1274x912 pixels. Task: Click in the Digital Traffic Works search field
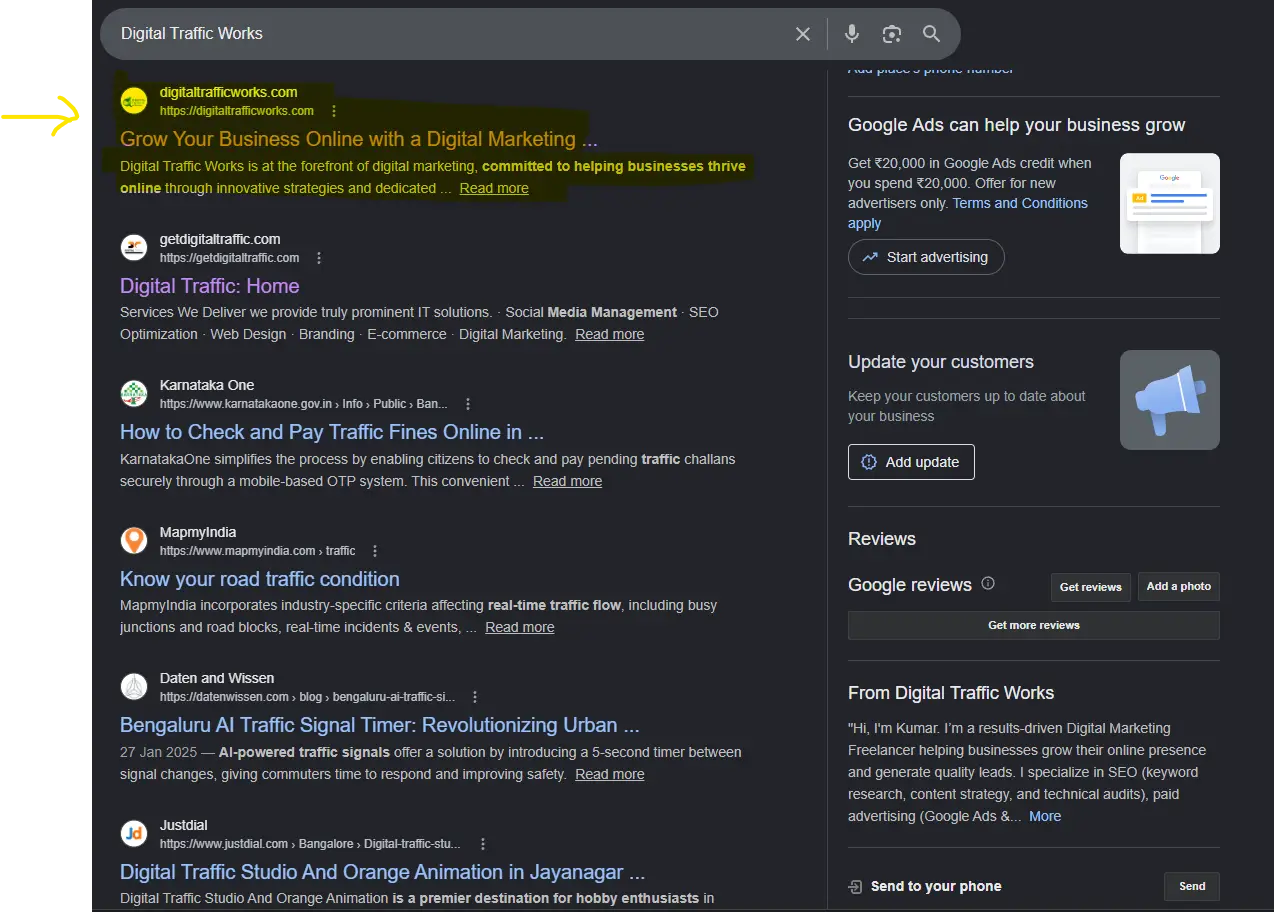point(450,34)
